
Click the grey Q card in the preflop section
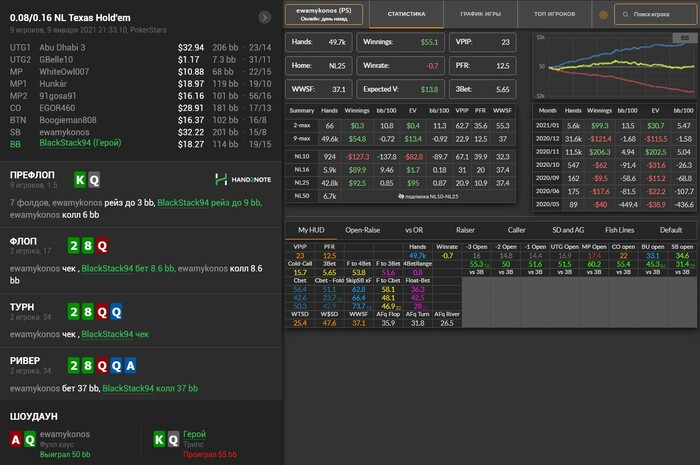click(x=94, y=180)
